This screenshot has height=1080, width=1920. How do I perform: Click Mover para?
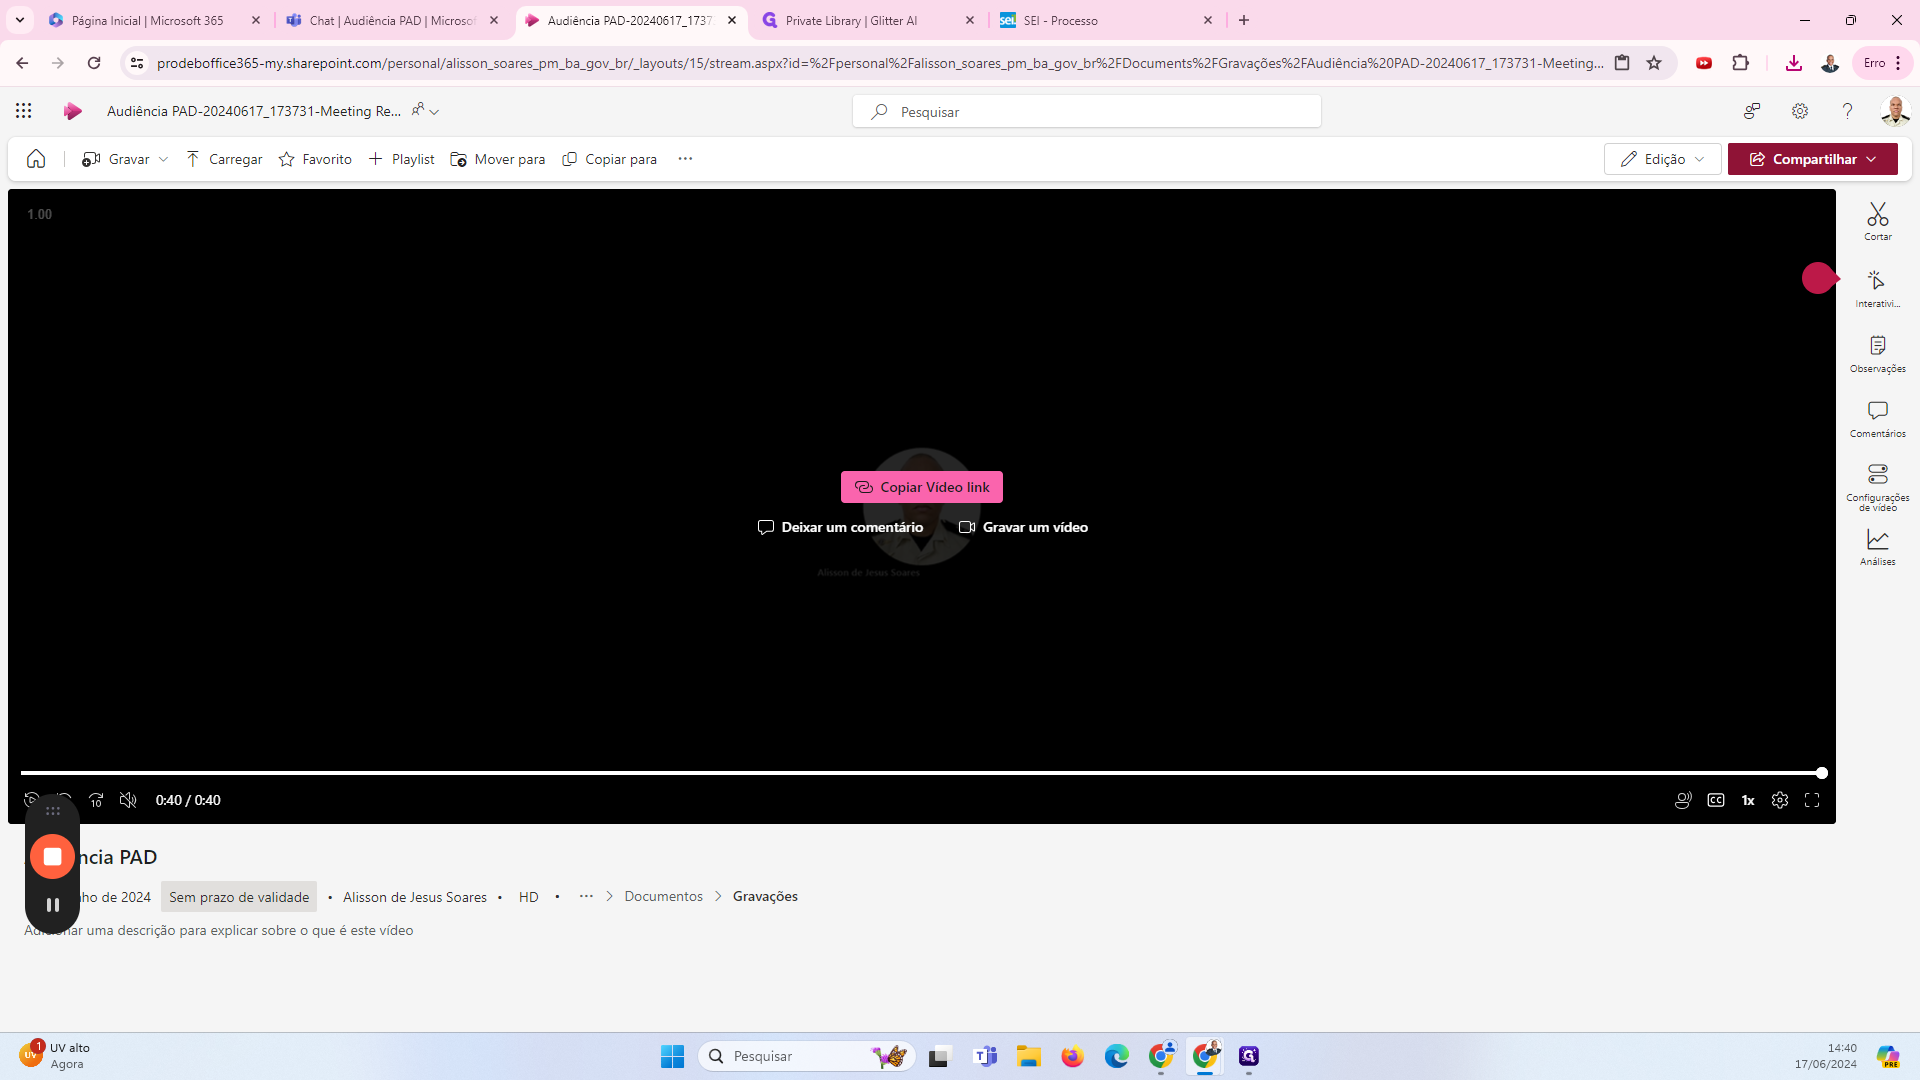pos(498,159)
